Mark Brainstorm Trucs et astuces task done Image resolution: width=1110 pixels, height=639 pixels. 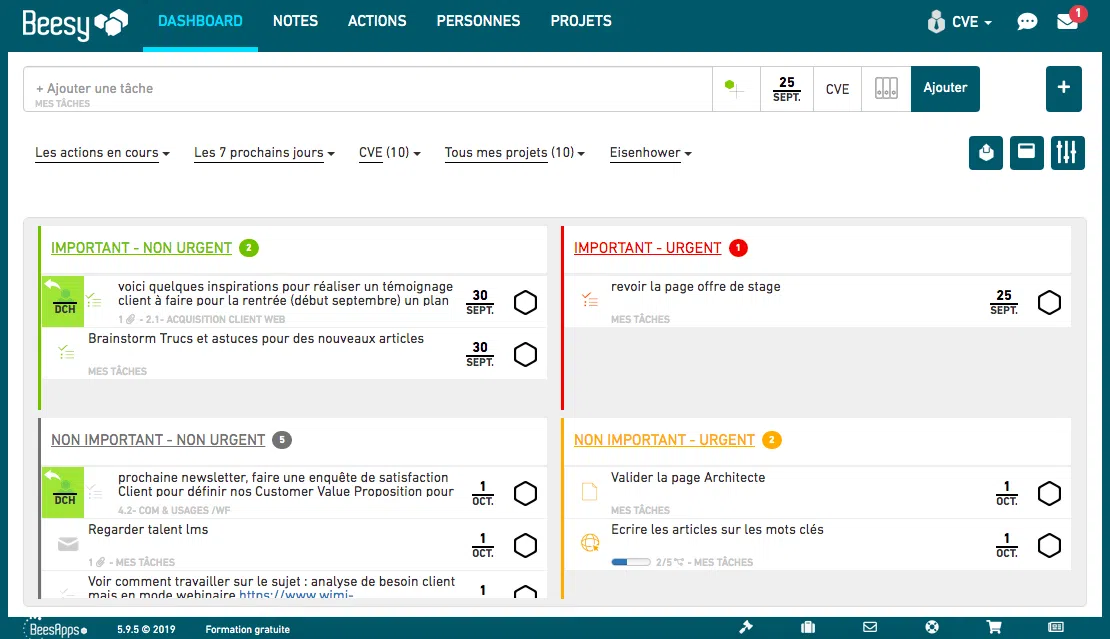525,355
